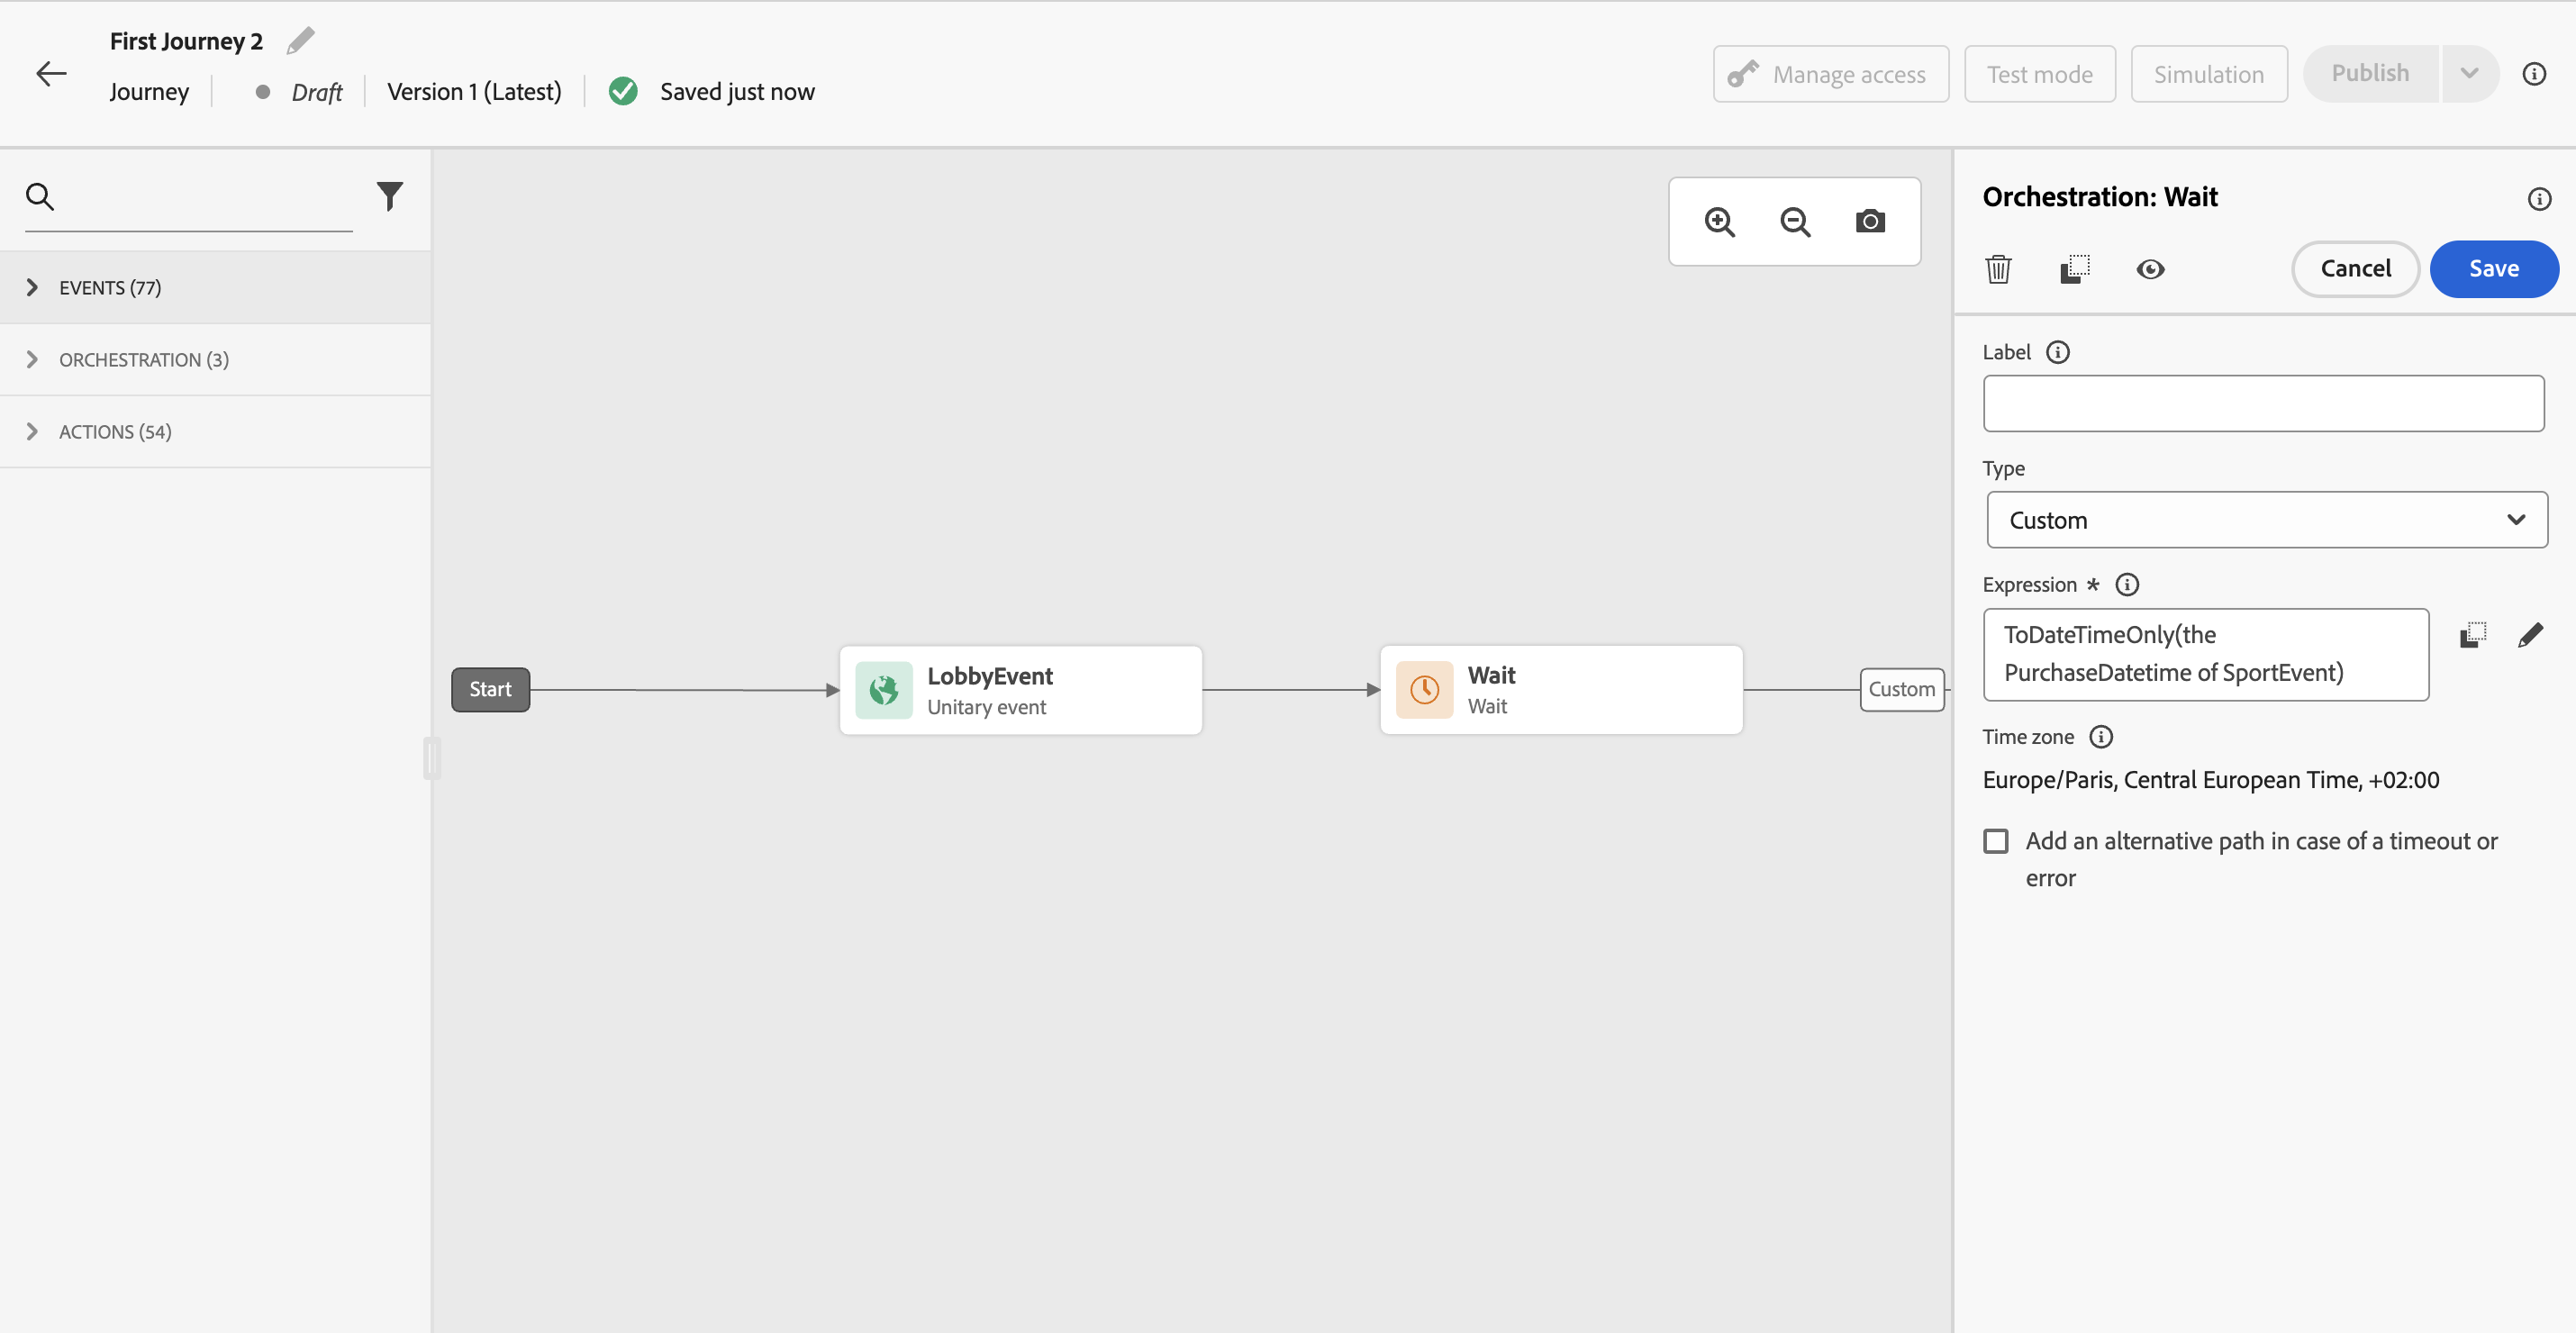Edit journey name with pencil icon
This screenshot has width=2576, height=1333.
point(300,41)
